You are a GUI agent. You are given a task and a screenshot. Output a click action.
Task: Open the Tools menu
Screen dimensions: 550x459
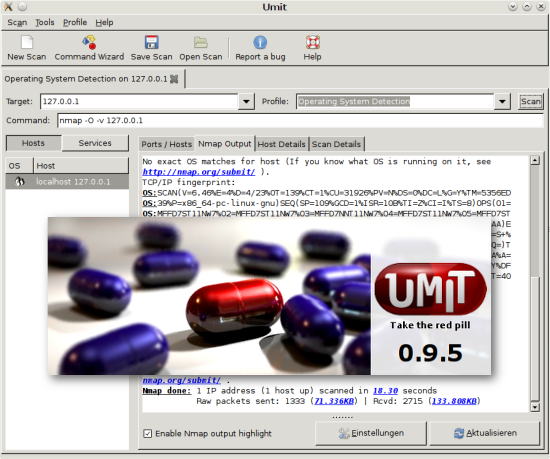pyautogui.click(x=45, y=22)
